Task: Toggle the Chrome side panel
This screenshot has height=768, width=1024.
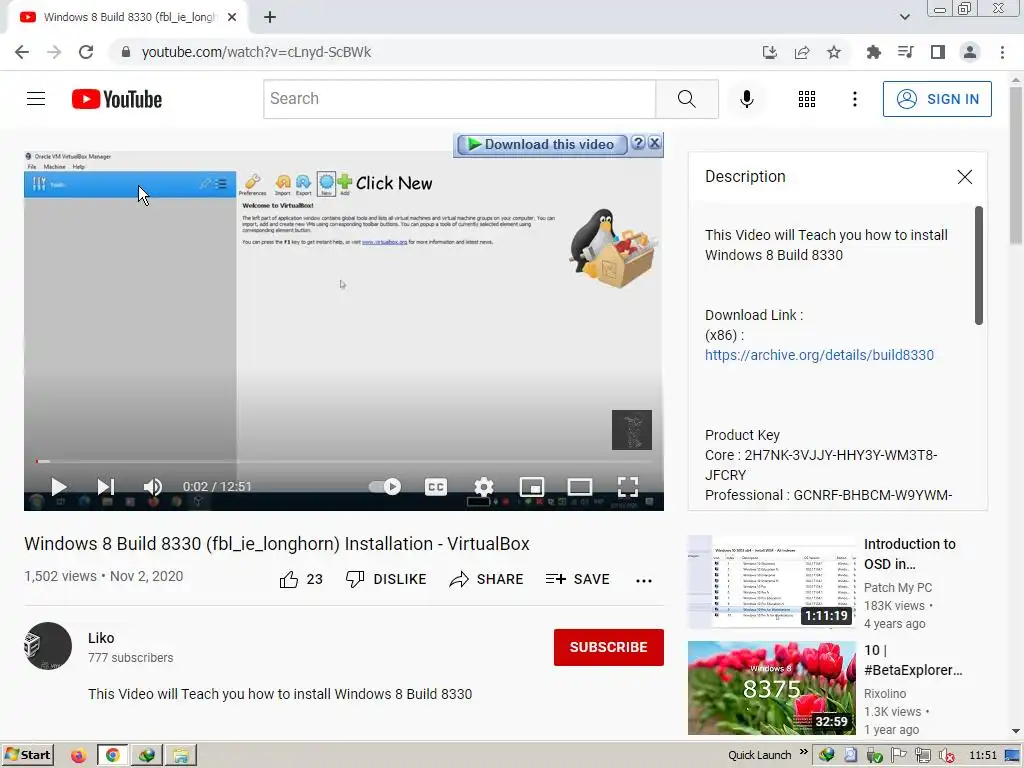Action: (x=938, y=52)
